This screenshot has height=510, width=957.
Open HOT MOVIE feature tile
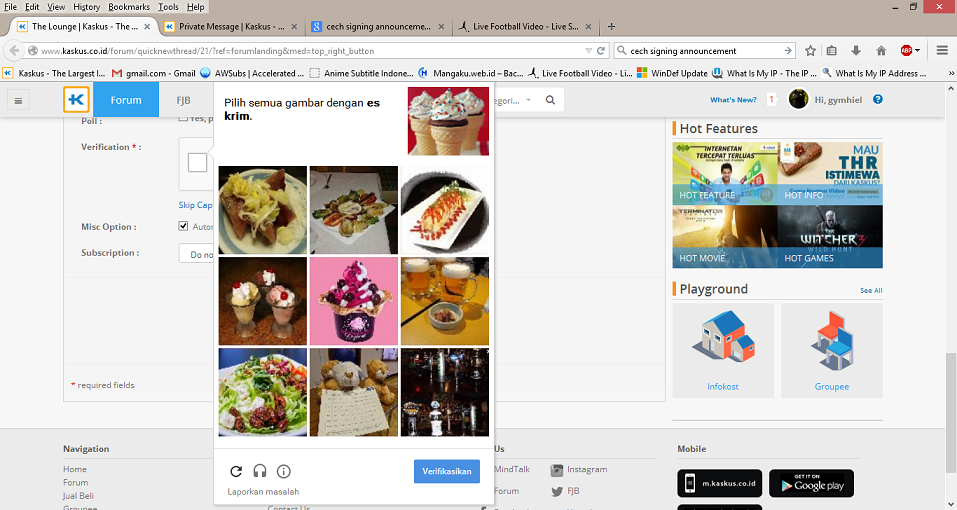click(x=724, y=236)
